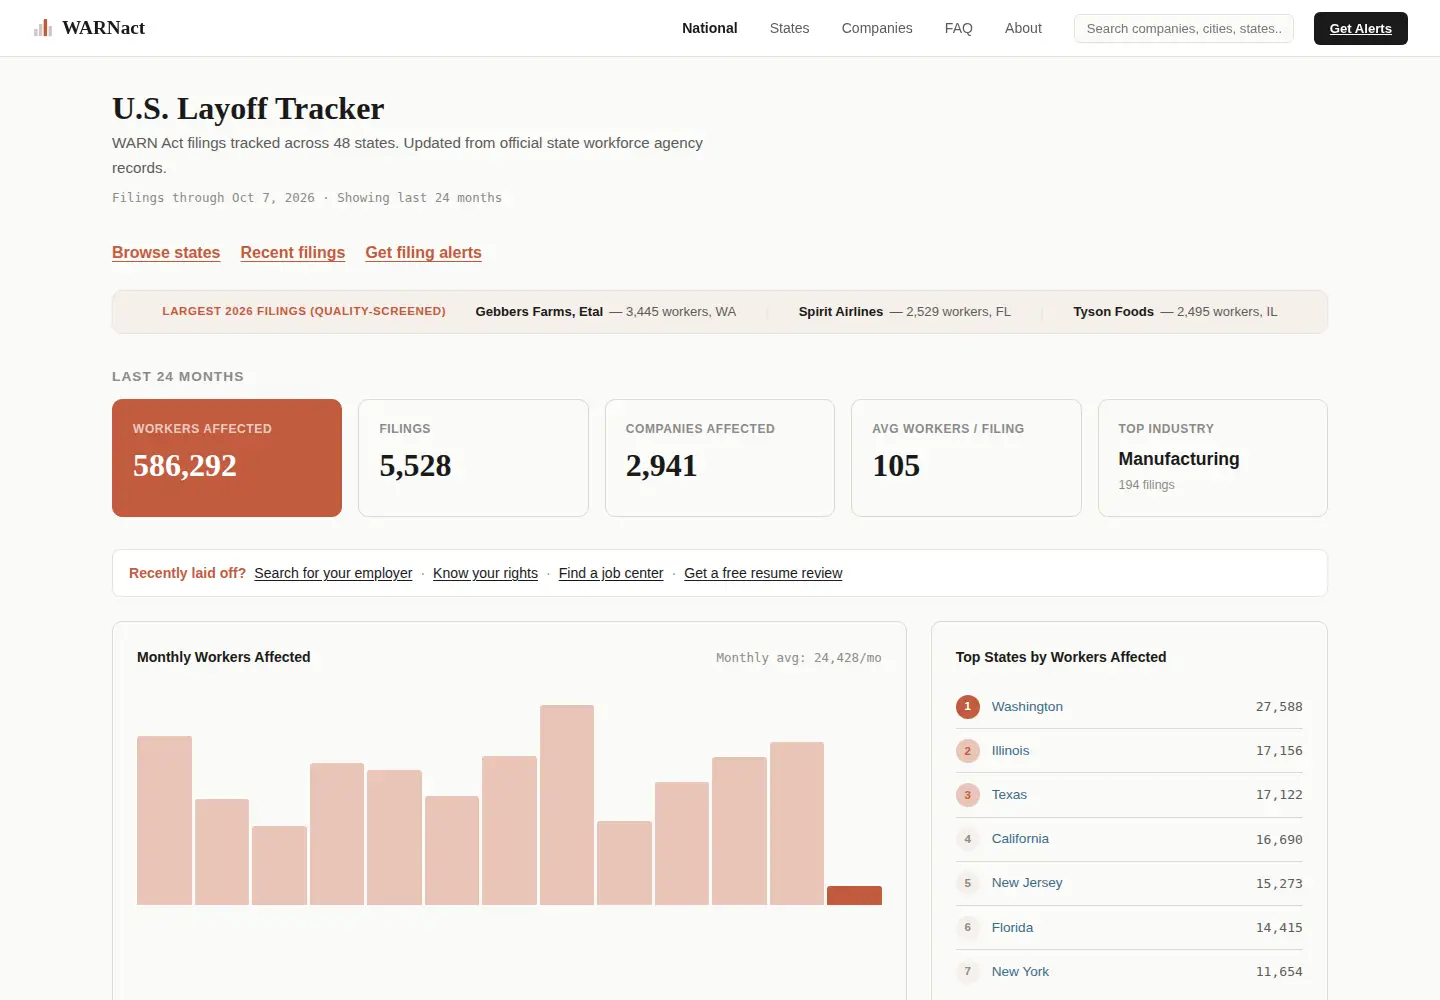The image size is (1440, 1000).
Task: Click the 194 filings text
Action: [1146, 485]
